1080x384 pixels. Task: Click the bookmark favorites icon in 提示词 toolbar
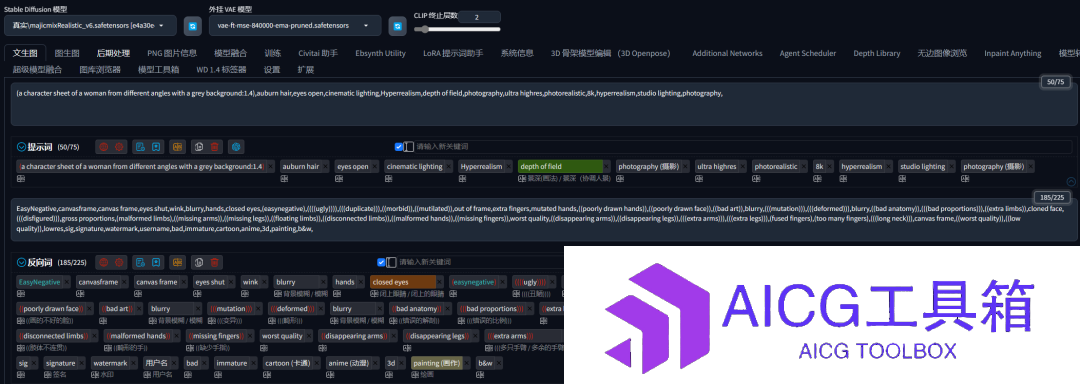(156, 147)
